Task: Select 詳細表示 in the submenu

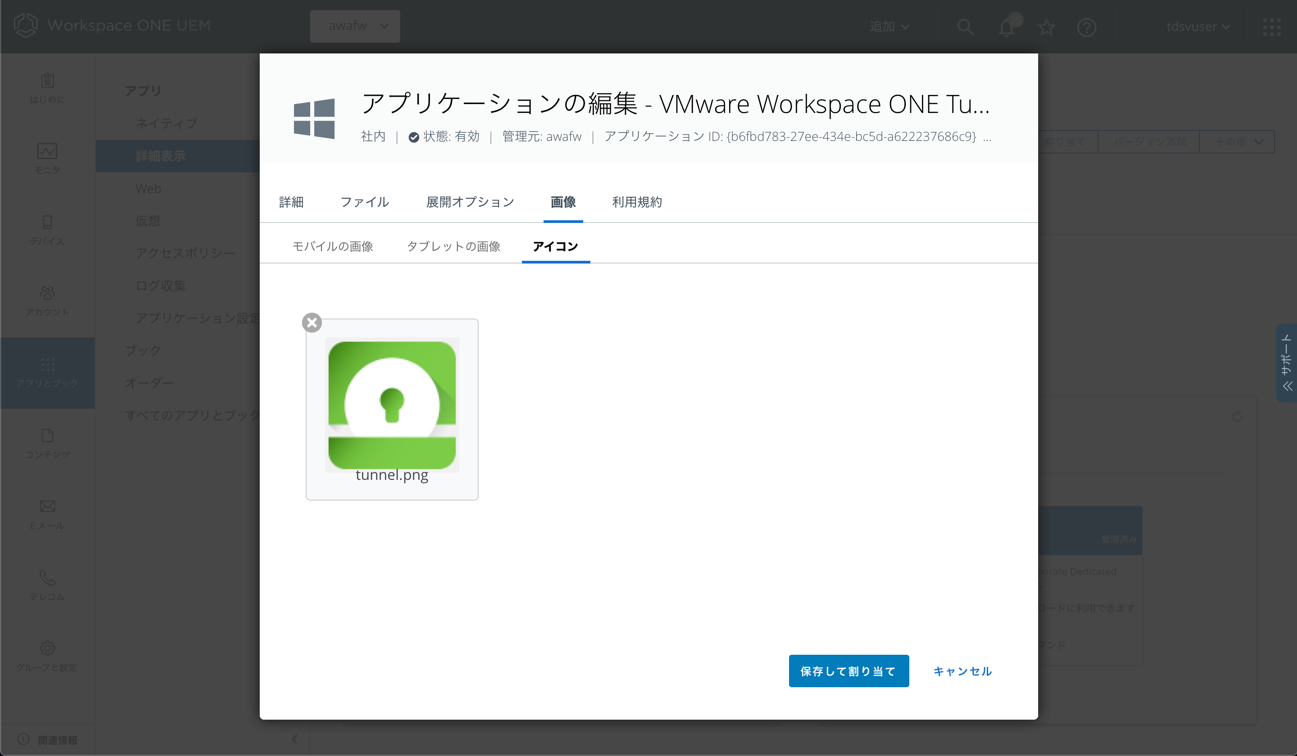Action: (161, 156)
